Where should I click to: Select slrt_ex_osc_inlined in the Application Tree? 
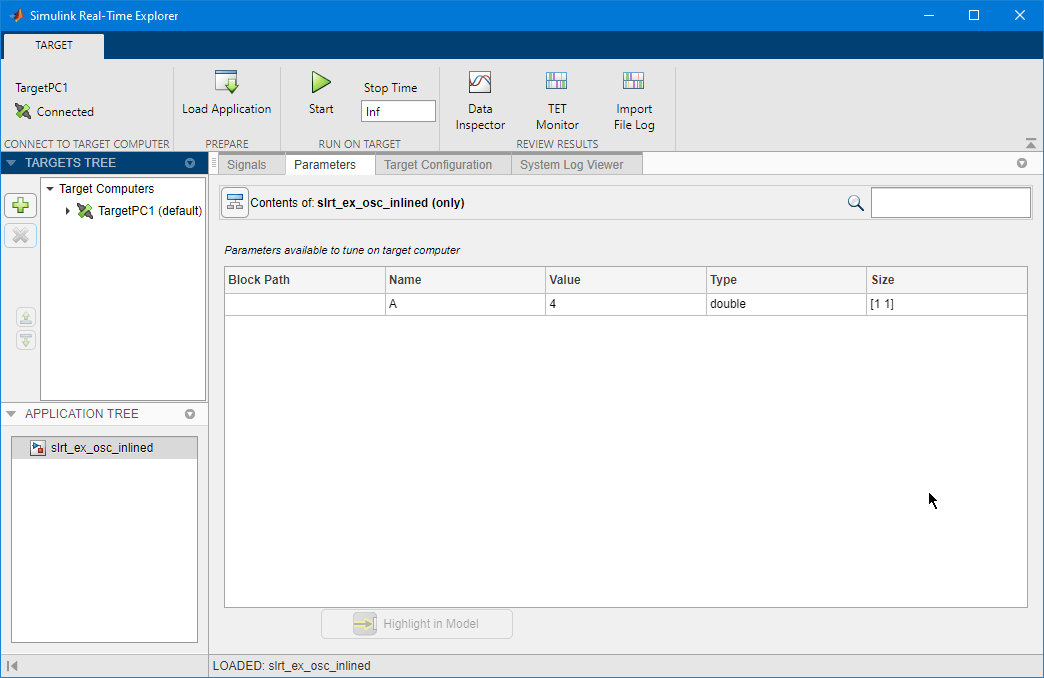(105, 448)
